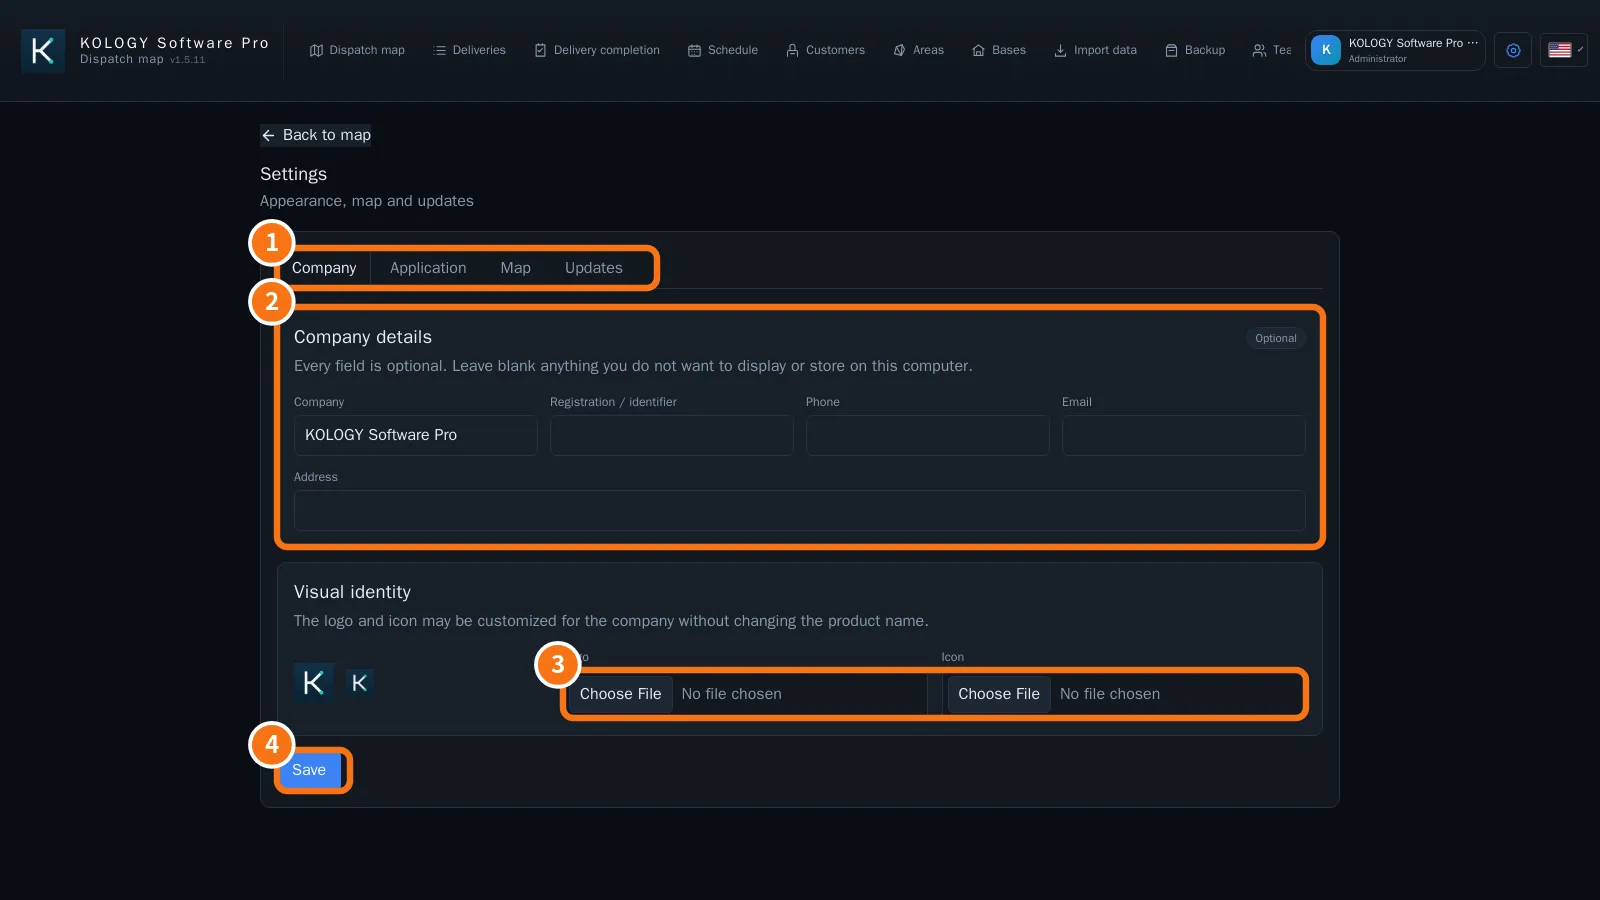Screen dimensions: 1600x900
Task: Click the KOLOGY K logo in header
Action: click(43, 51)
